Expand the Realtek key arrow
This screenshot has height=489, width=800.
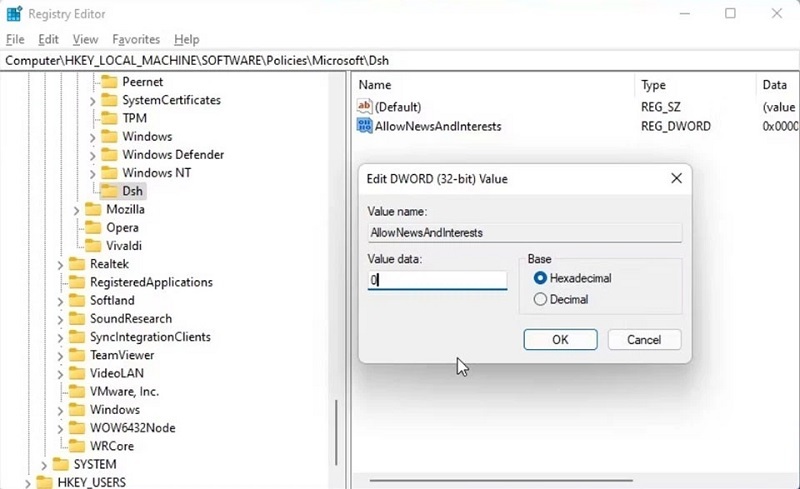click(x=61, y=264)
